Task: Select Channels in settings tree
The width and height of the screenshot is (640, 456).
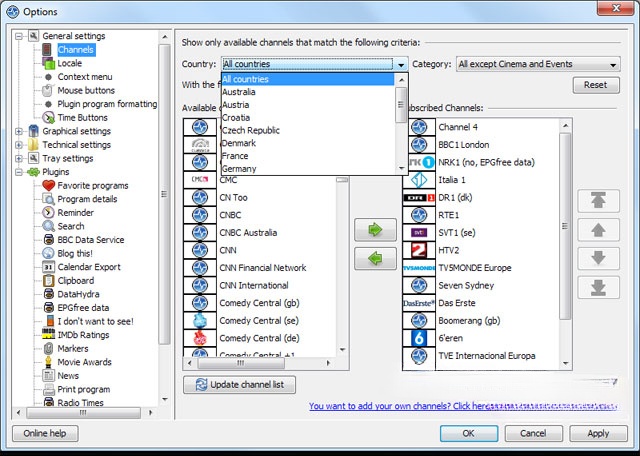Action: pyautogui.click(x=76, y=50)
